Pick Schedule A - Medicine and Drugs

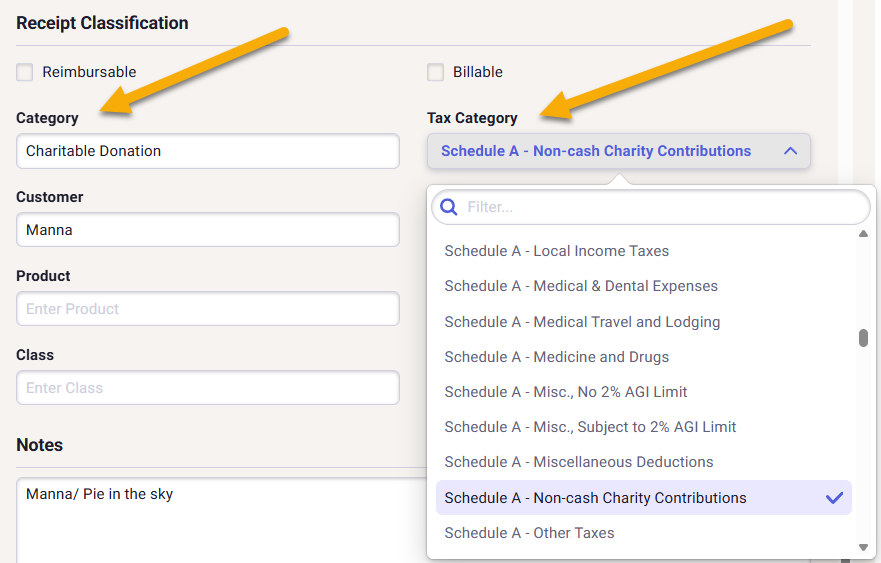[556, 357]
